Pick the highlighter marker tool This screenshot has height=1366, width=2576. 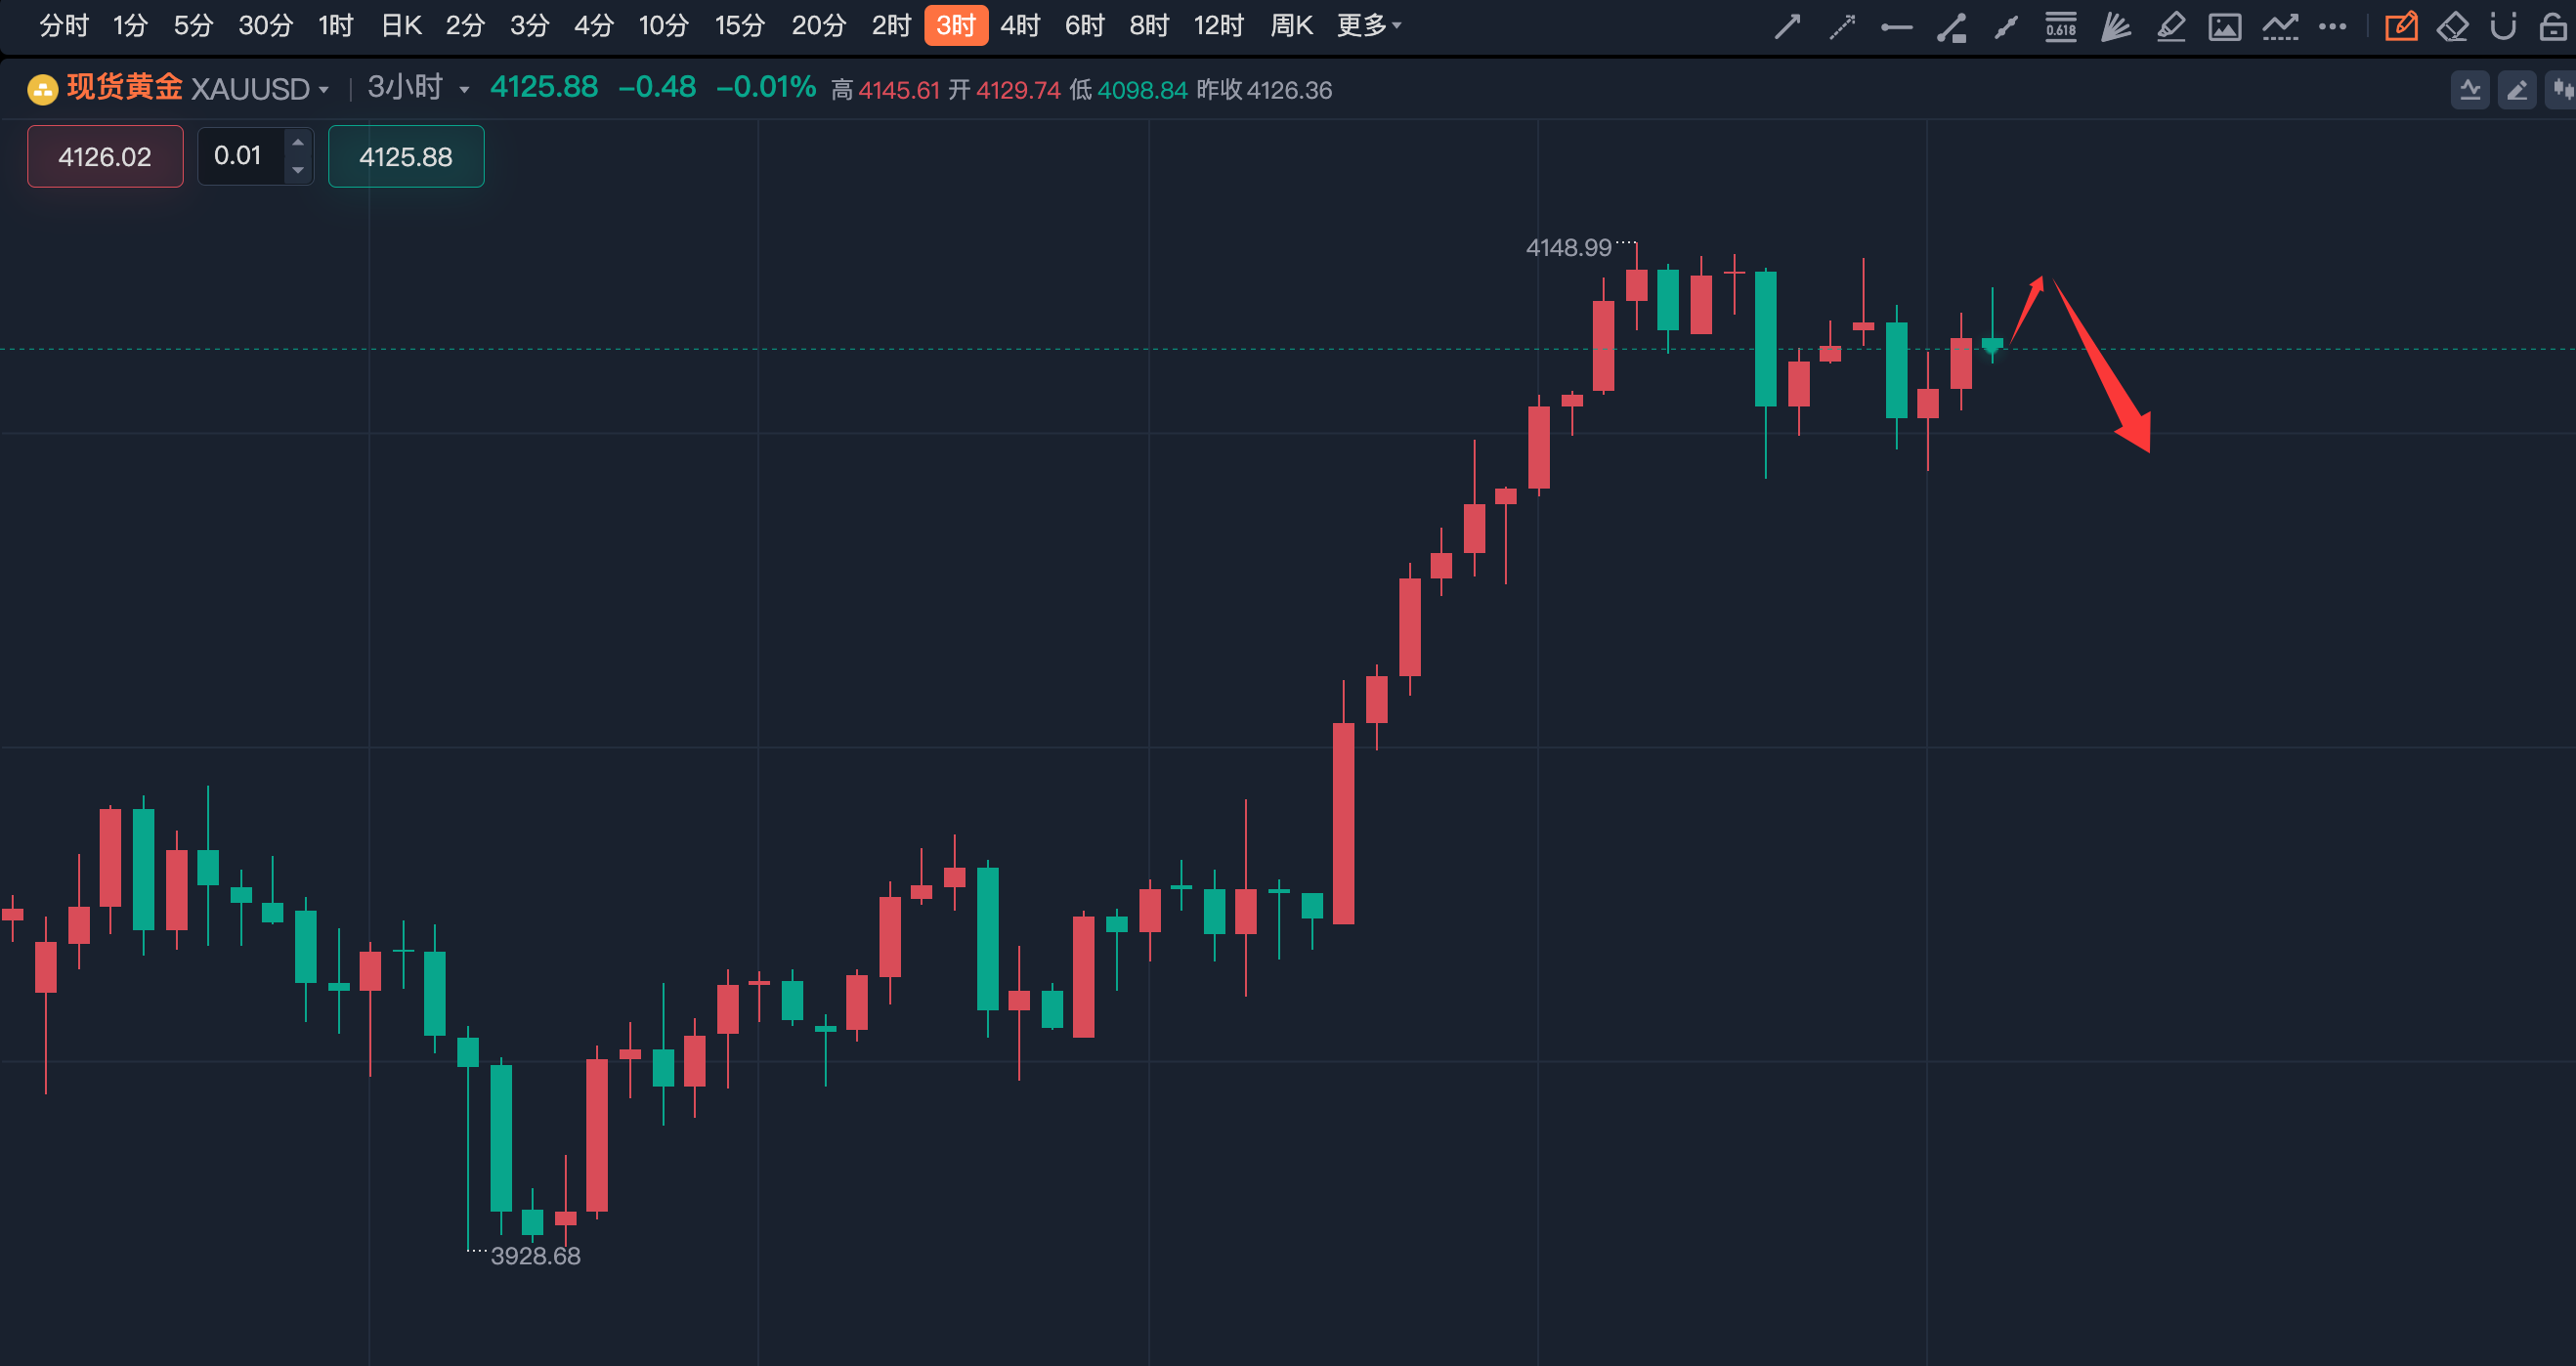click(x=2170, y=27)
